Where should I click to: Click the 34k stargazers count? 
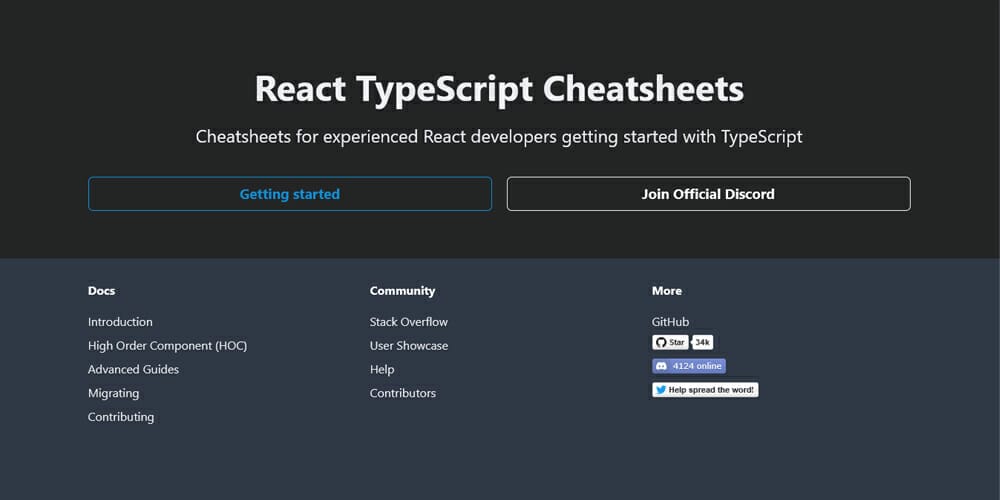[703, 342]
